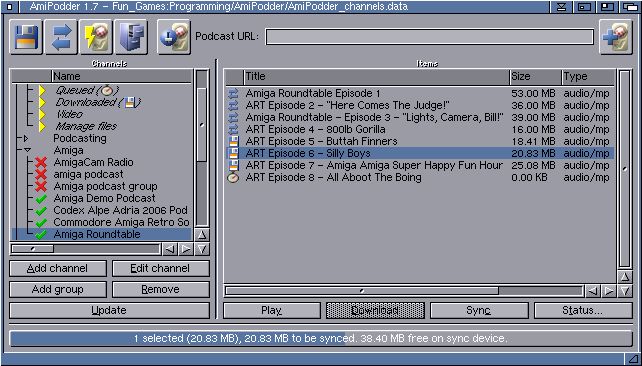The height and width of the screenshot is (366, 642).
Task: Click the disk icon of ART Episode 7
Action: pos(233,165)
